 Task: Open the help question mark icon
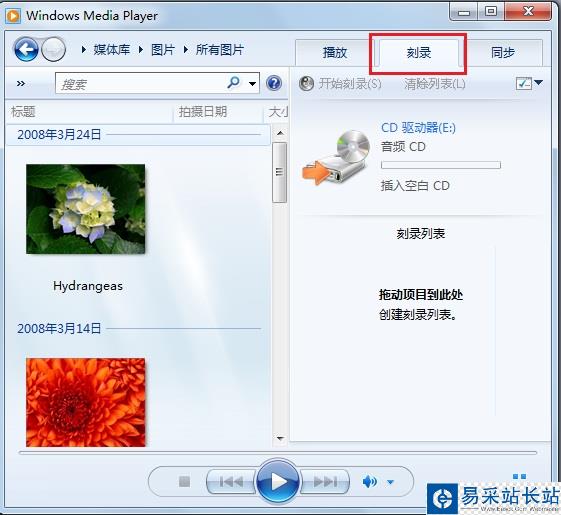274,83
